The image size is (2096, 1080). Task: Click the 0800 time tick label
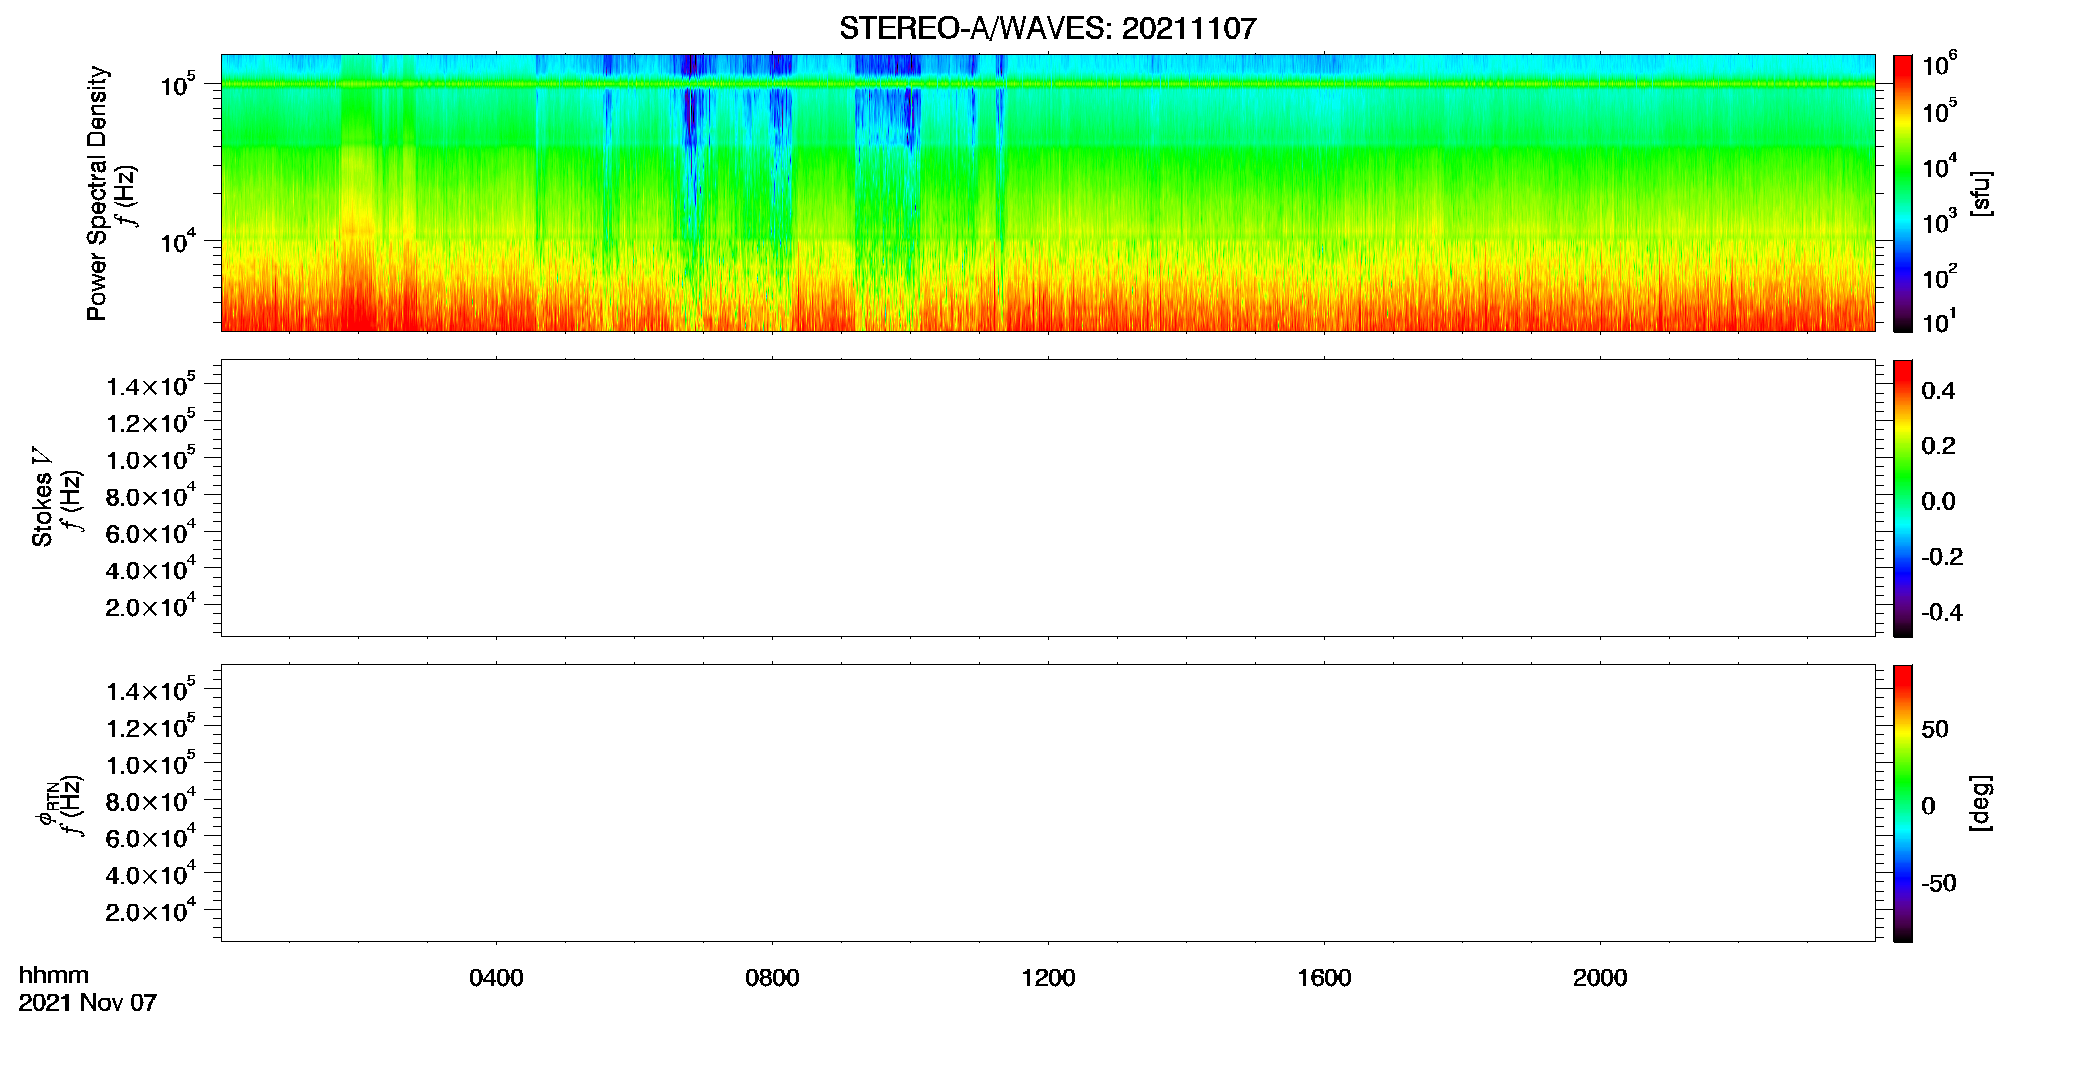(772, 978)
